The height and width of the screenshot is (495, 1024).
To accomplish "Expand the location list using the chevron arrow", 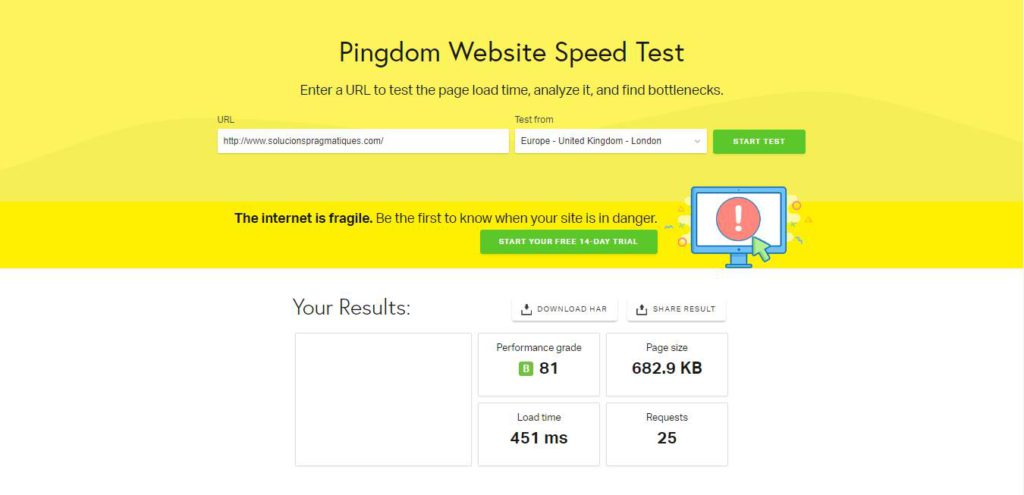I will click(x=697, y=141).
